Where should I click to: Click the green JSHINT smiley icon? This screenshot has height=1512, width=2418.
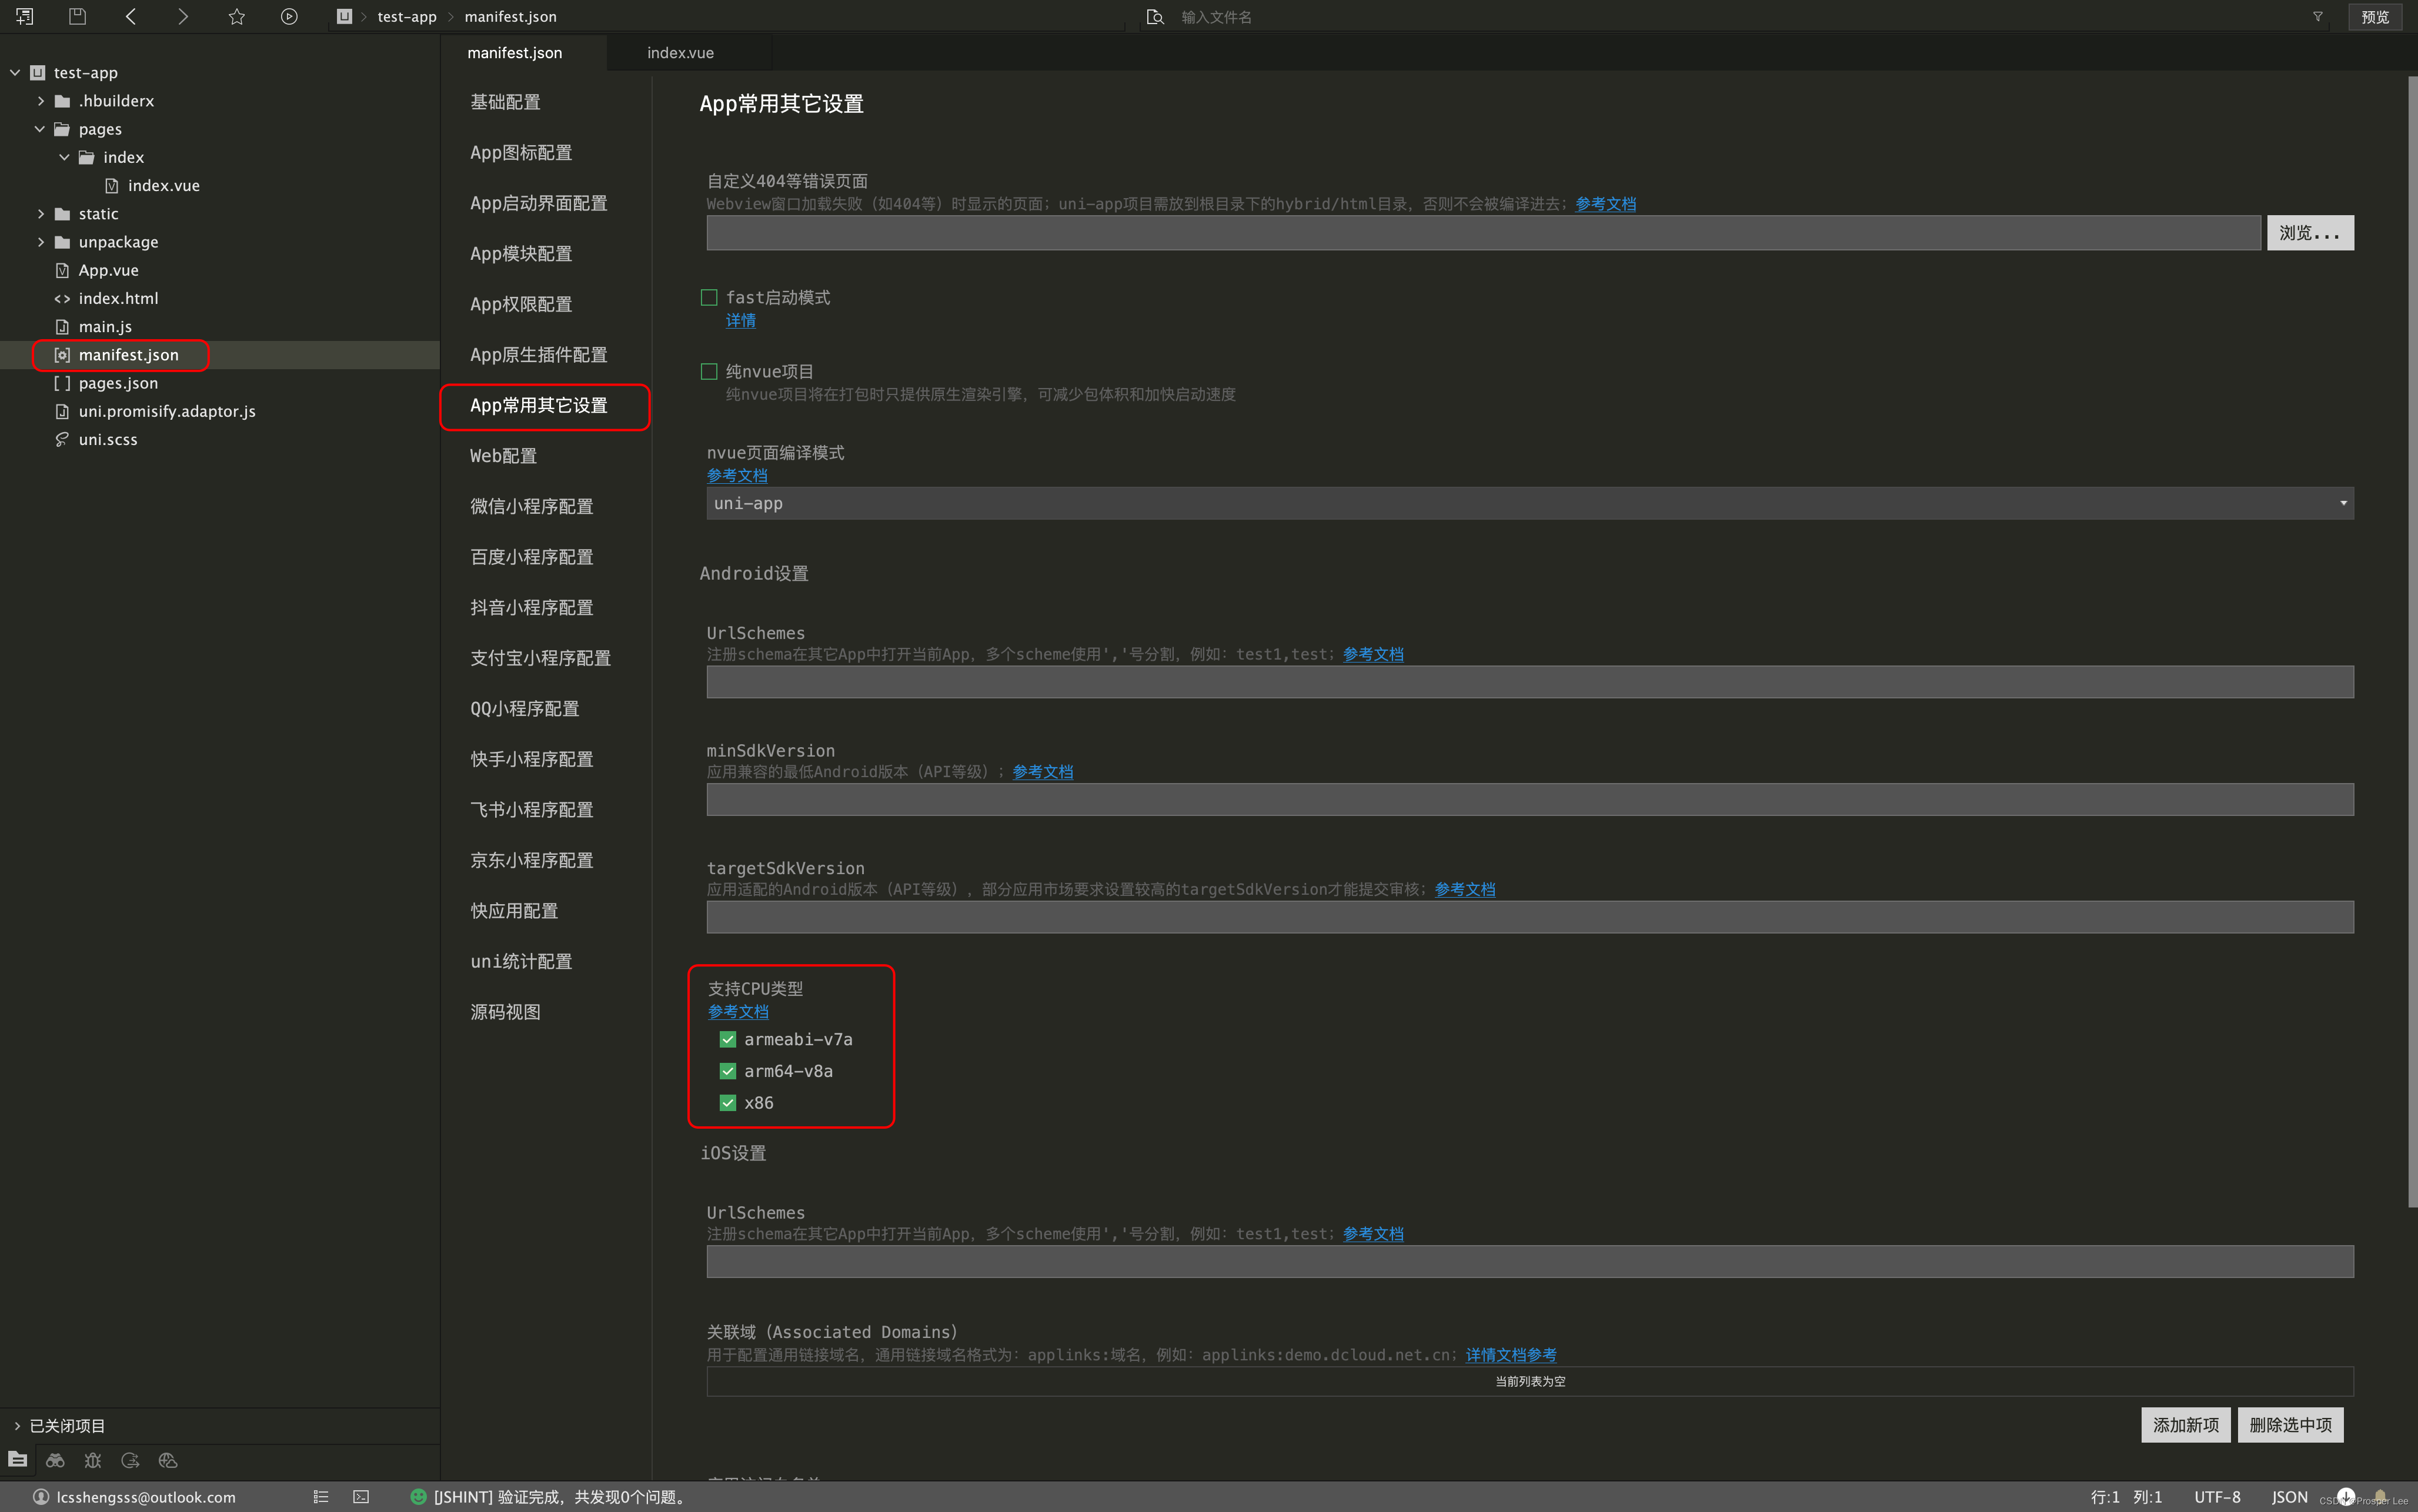pos(419,1497)
